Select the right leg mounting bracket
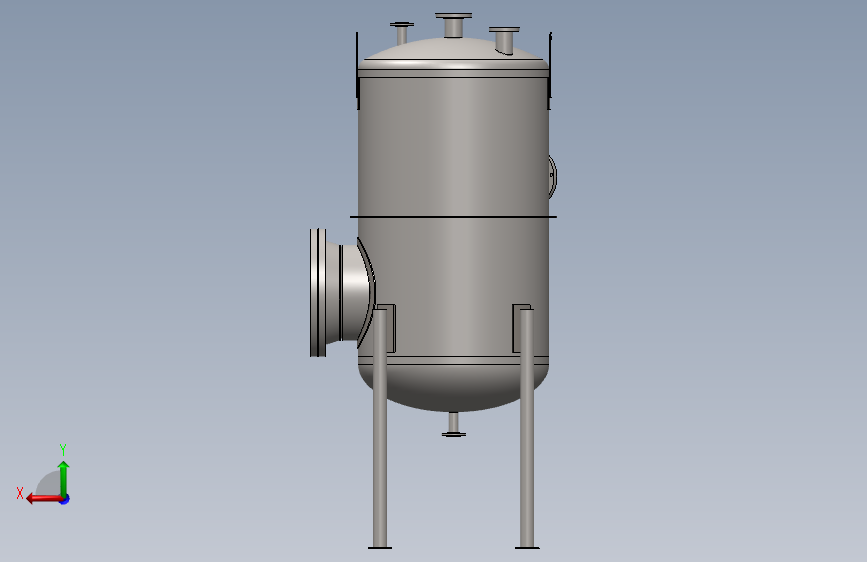Image resolution: width=867 pixels, height=562 pixels. [x=516, y=329]
